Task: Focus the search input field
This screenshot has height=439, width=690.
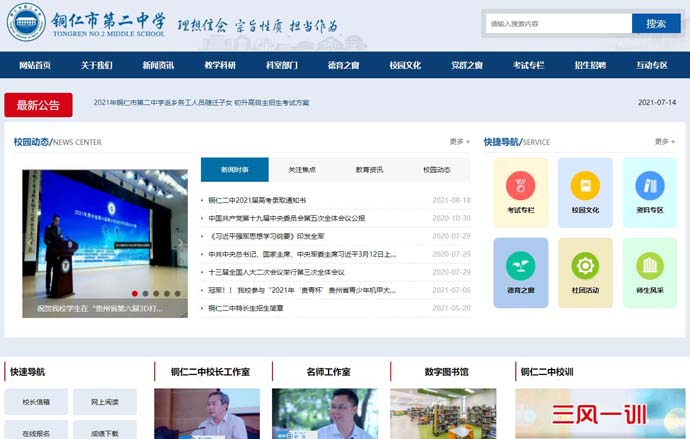Action: 558,23
